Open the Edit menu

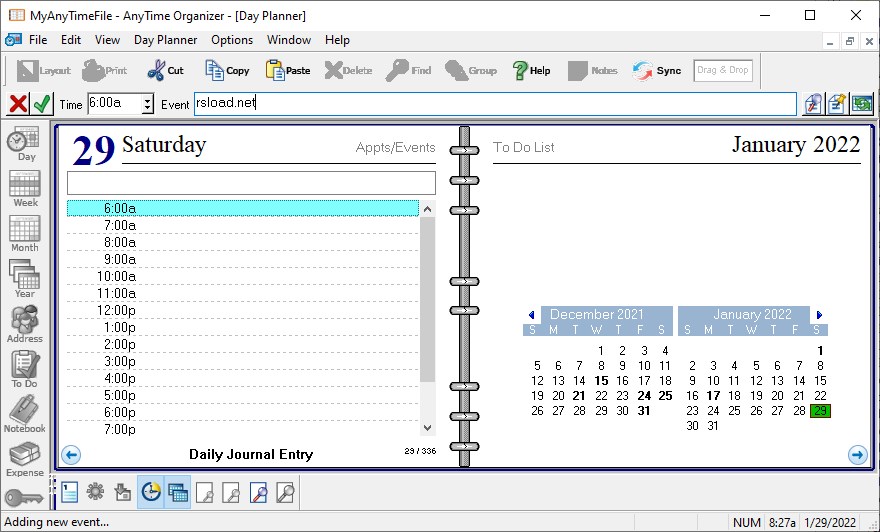pyautogui.click(x=71, y=40)
